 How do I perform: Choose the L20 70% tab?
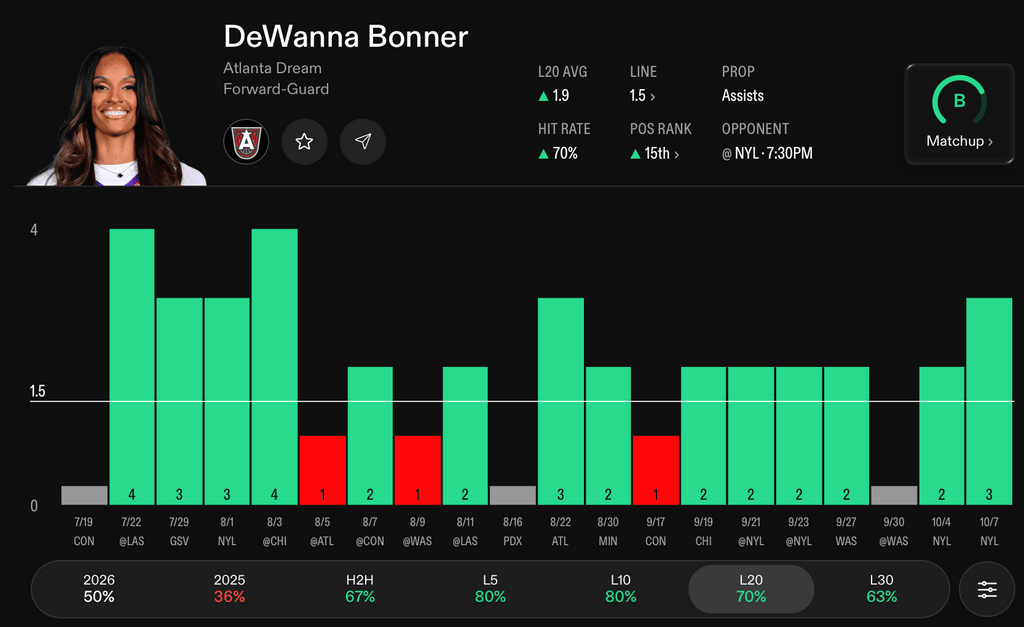[751, 588]
